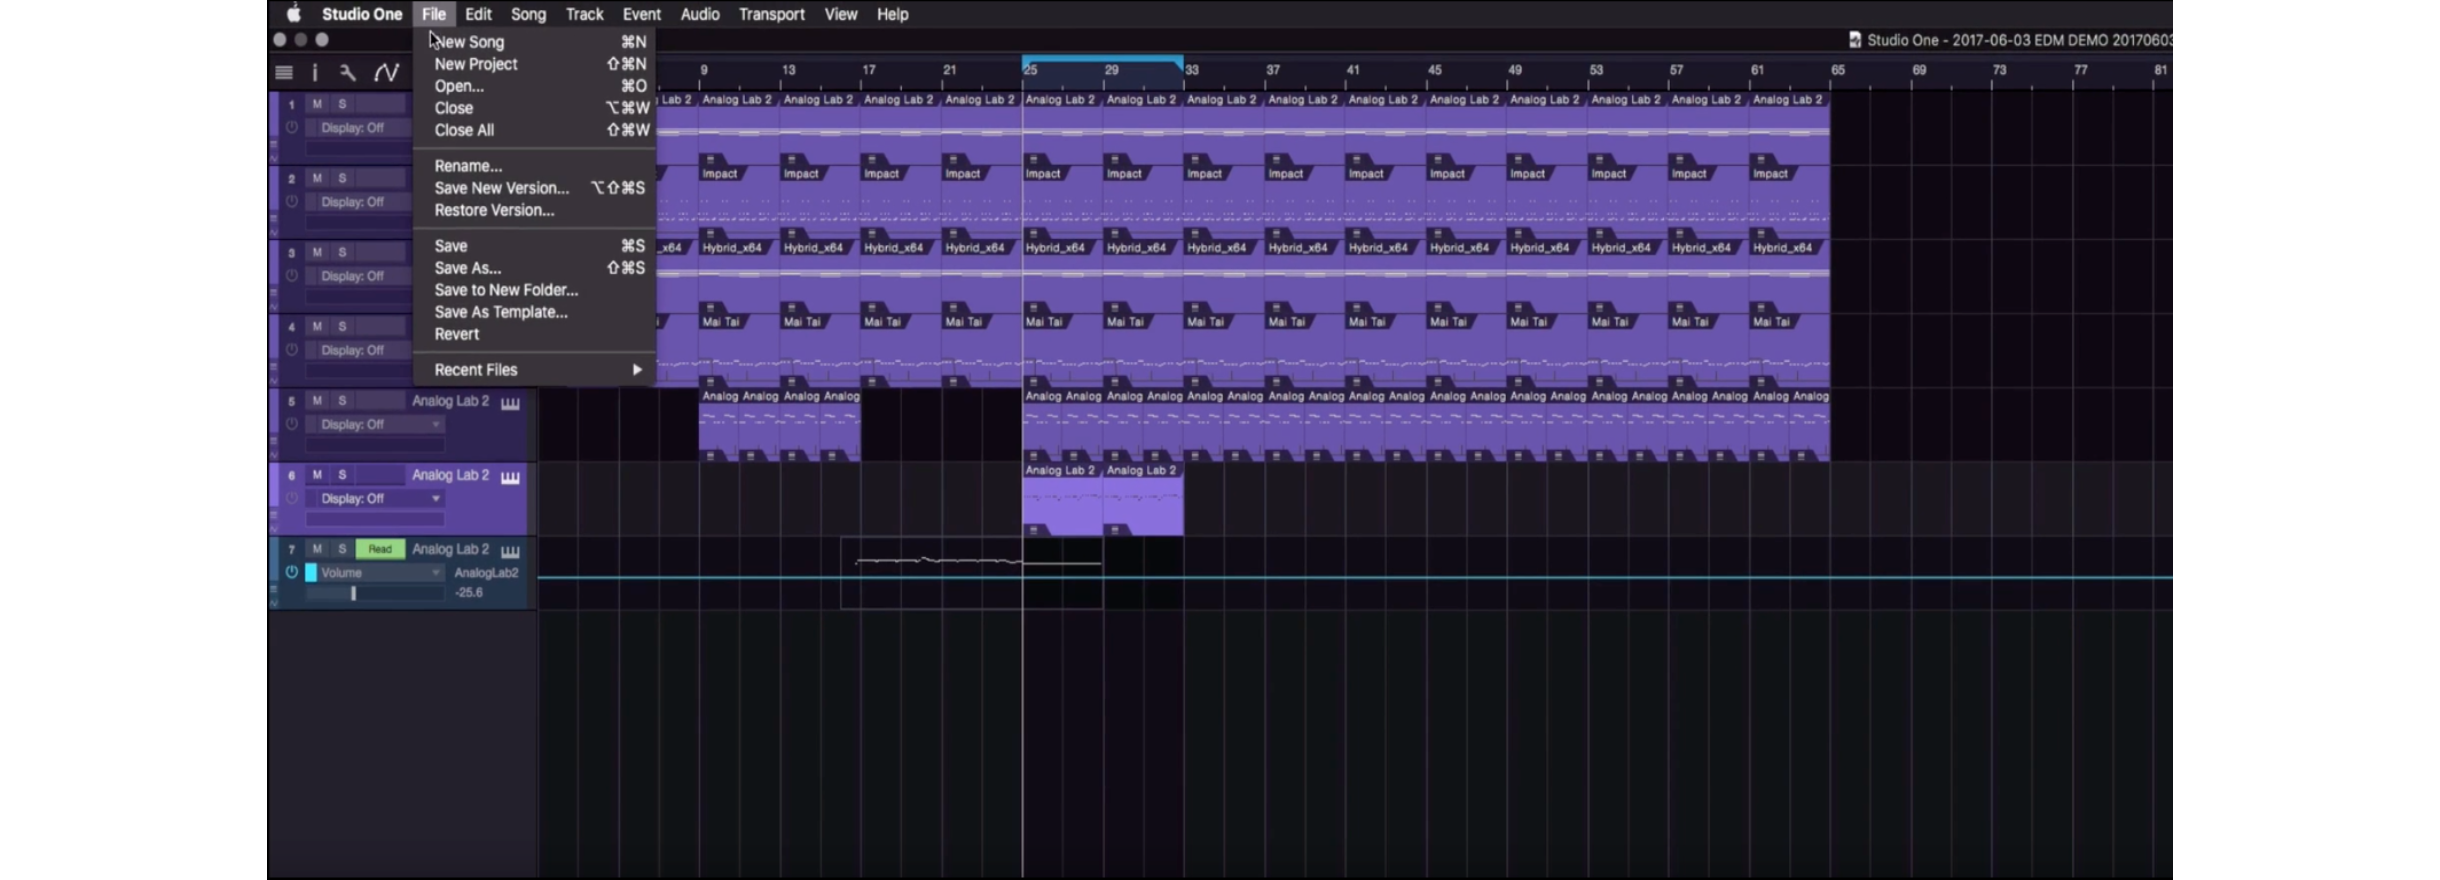
Task: Choose Save to New Folder entry
Action: tap(535, 290)
